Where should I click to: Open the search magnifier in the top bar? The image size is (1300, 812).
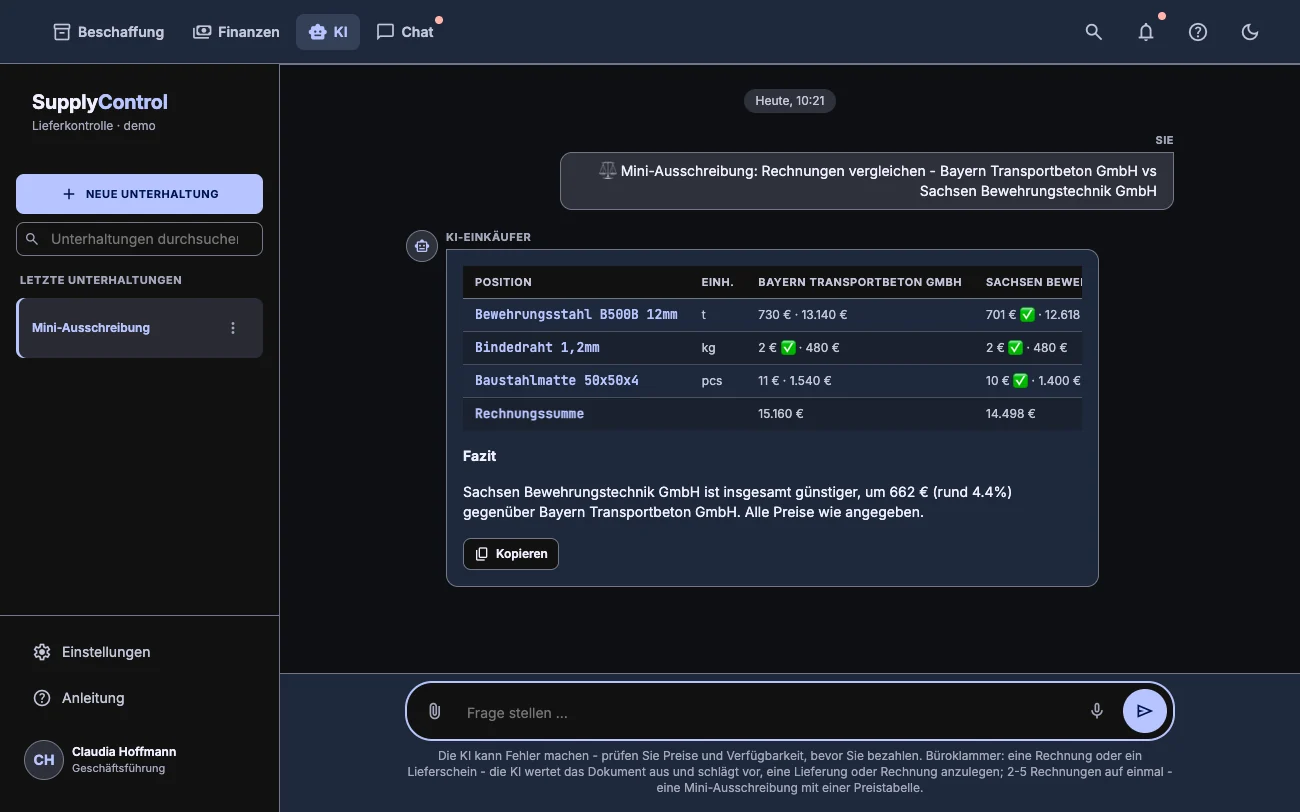coord(1094,32)
